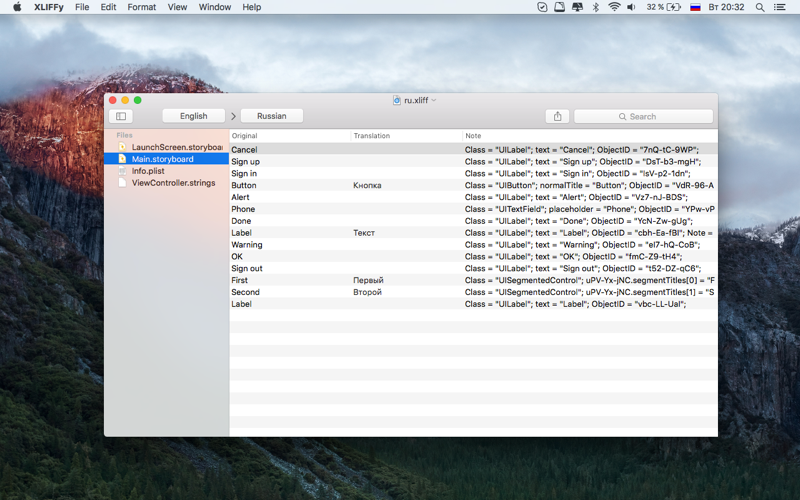Click the Кнопка translation cell
The width and height of the screenshot is (800, 500).
(367, 185)
